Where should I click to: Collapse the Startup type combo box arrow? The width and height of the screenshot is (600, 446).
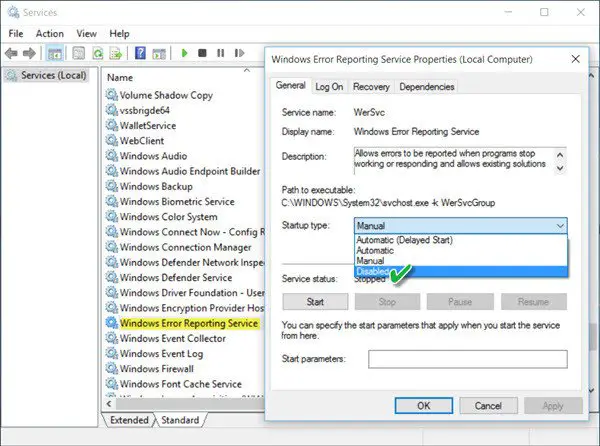[560, 226]
